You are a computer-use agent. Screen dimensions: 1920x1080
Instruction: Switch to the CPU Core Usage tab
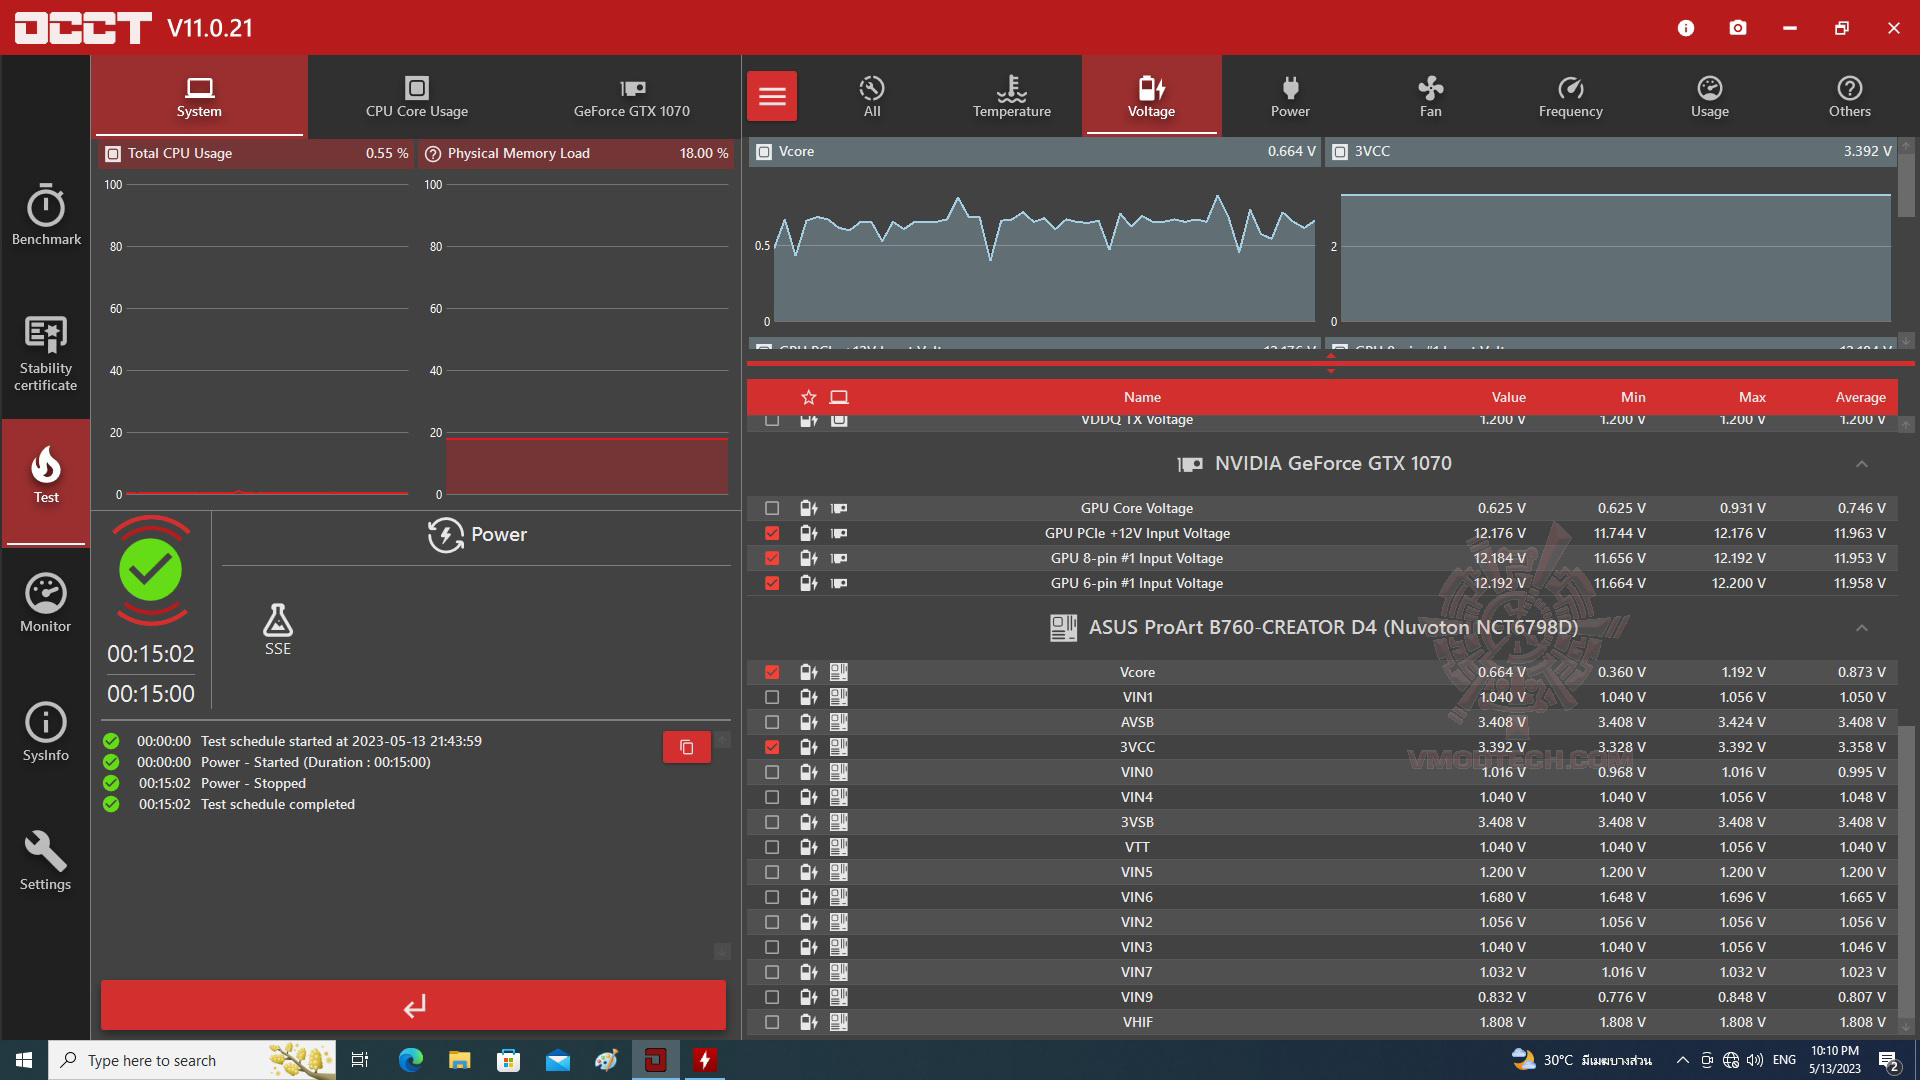[x=416, y=96]
